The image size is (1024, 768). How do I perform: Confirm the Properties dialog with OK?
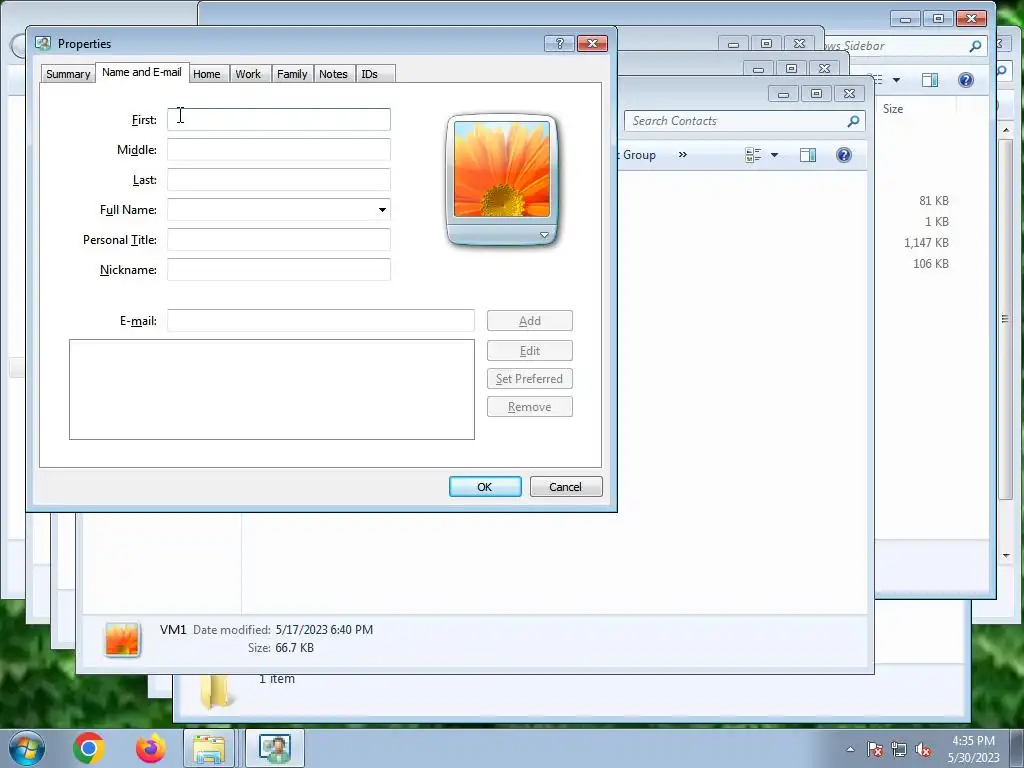(x=485, y=487)
